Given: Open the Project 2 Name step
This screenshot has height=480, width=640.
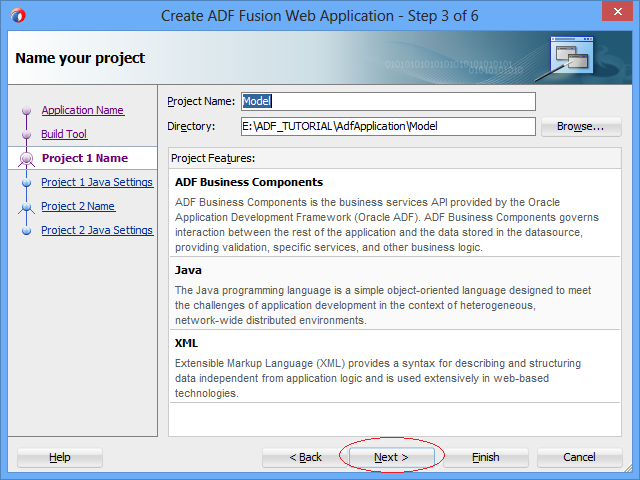Looking at the screenshot, I should coord(78,206).
